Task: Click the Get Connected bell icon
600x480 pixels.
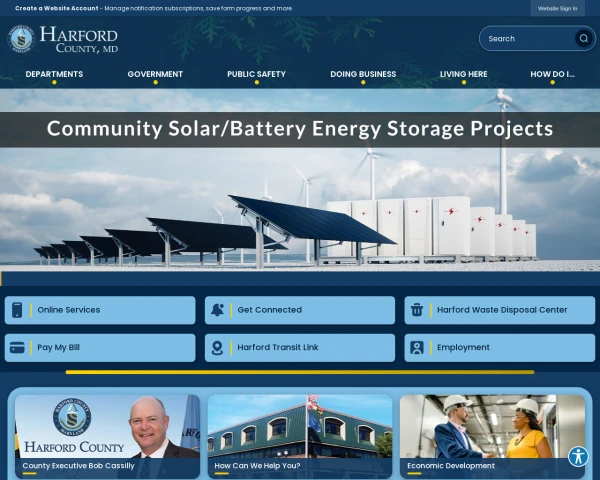Action: (x=217, y=310)
